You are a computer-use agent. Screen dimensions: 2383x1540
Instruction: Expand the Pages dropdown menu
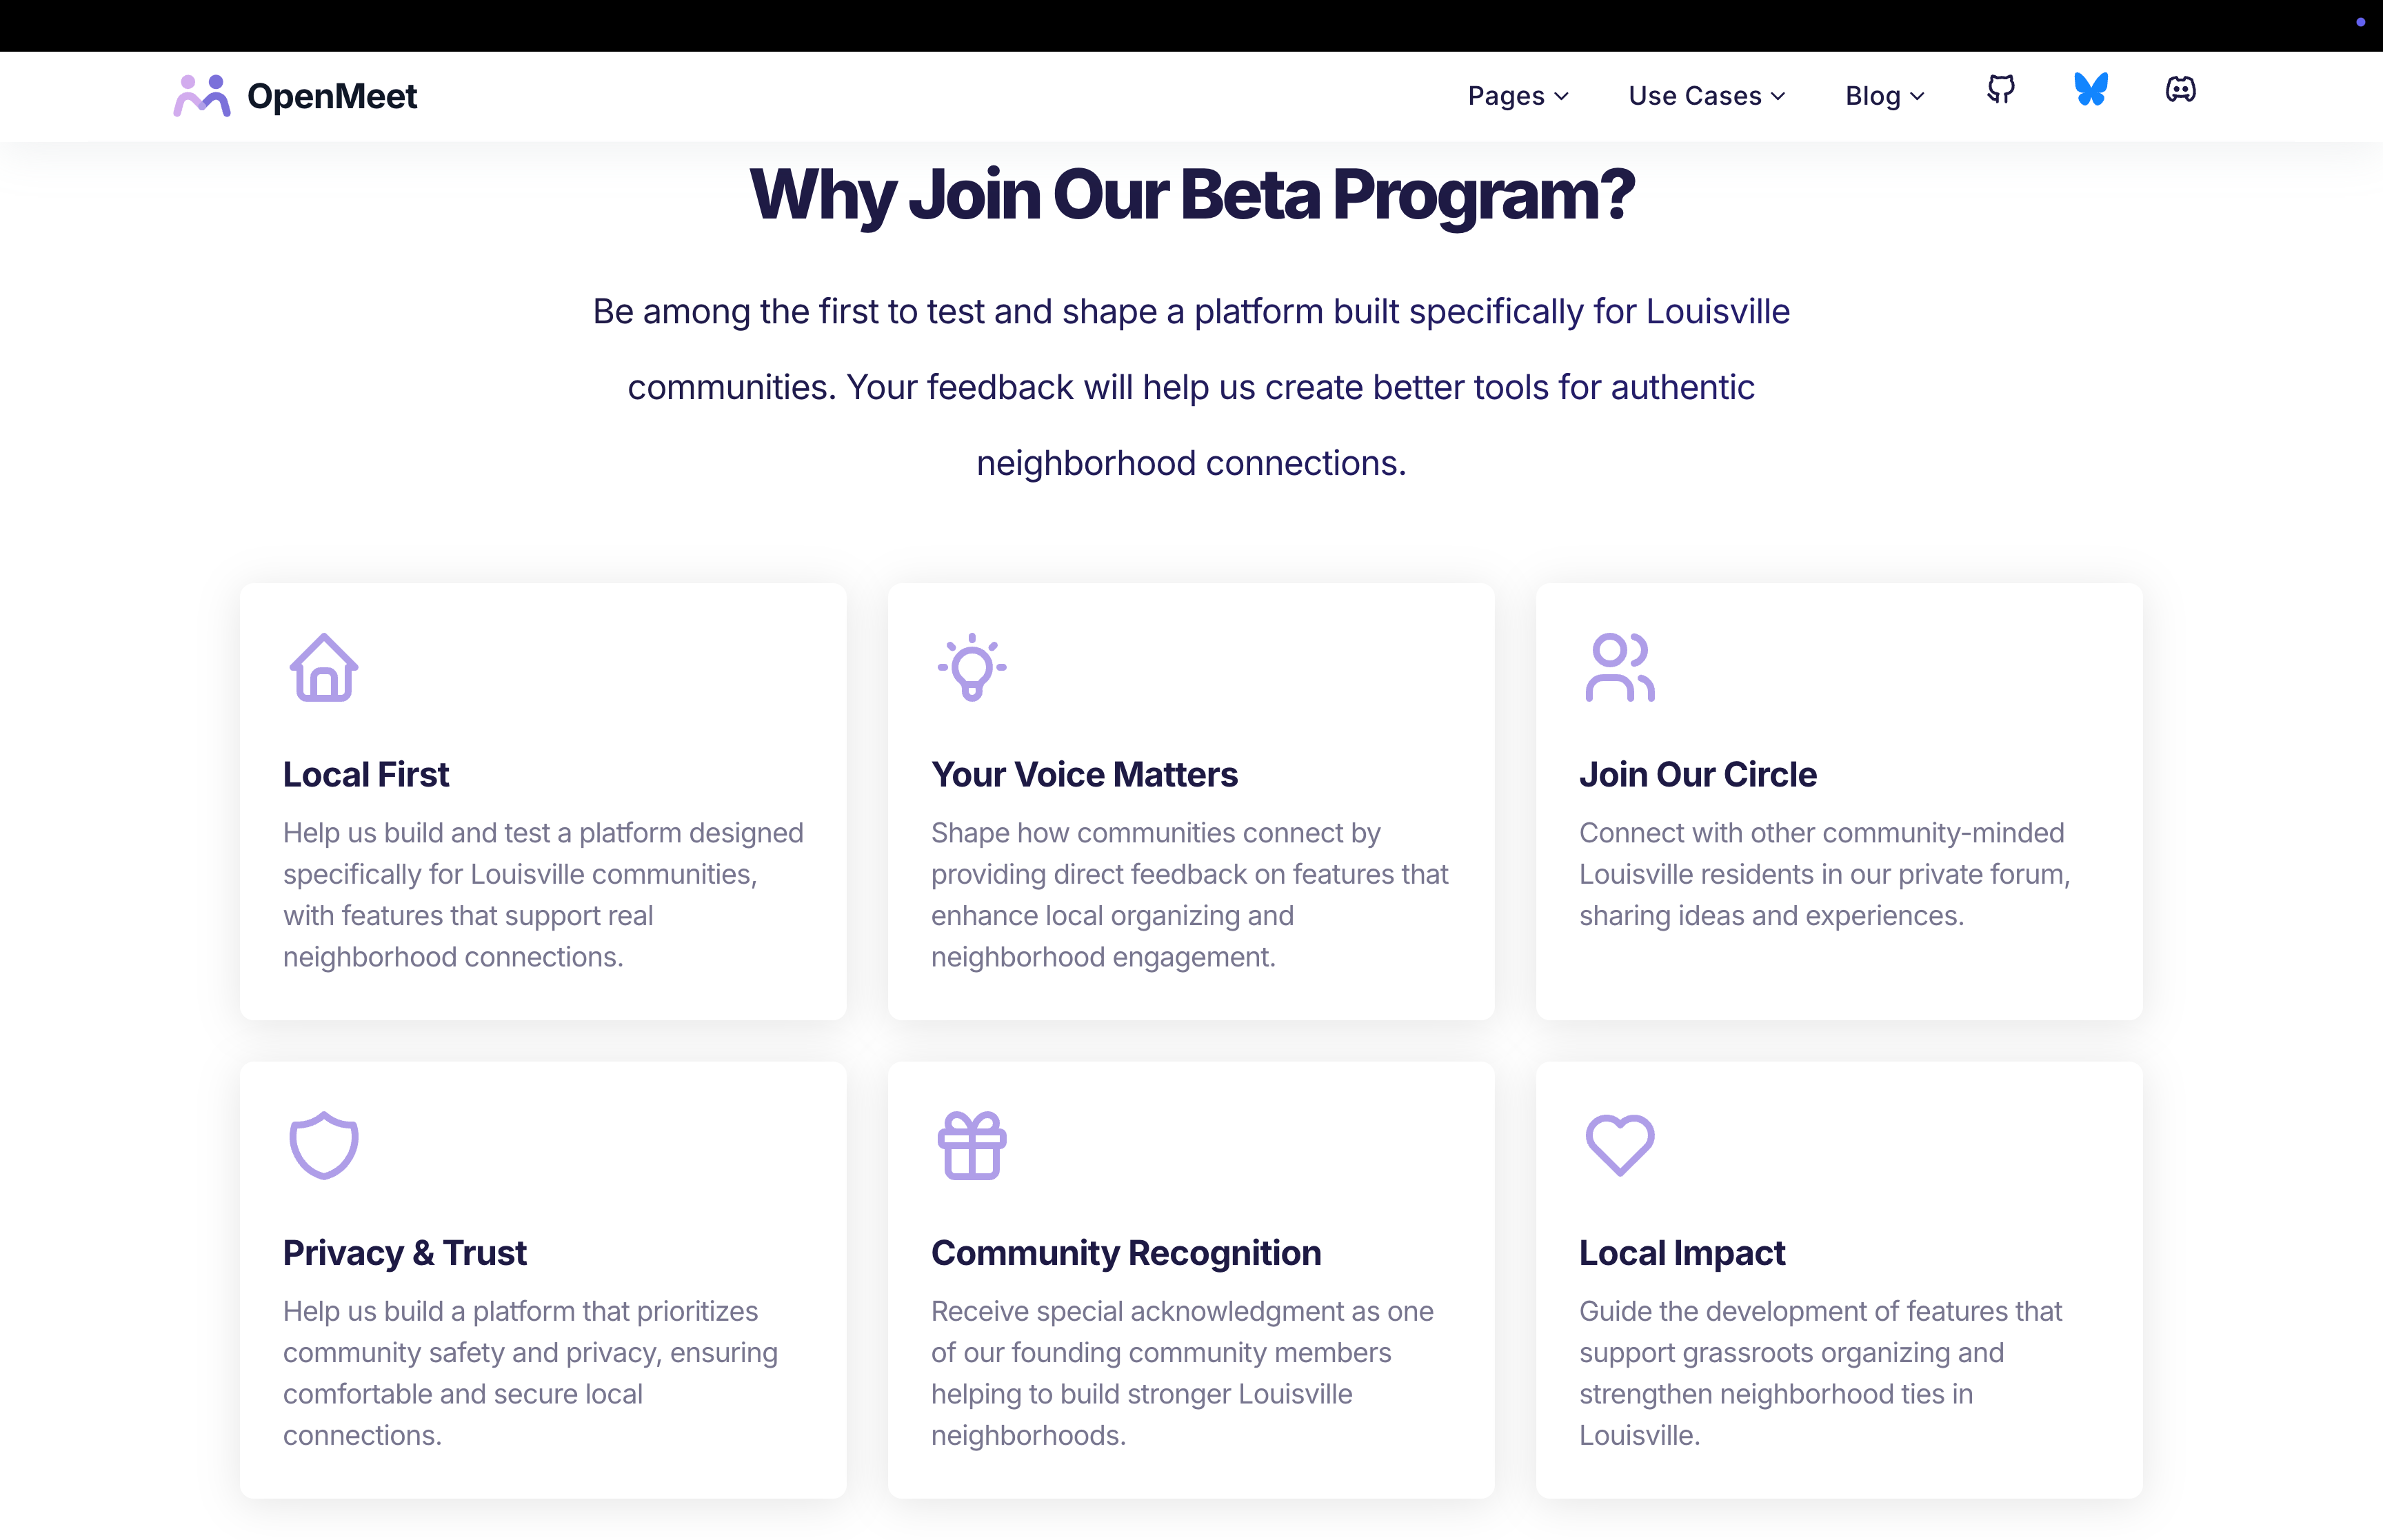click(x=1518, y=96)
